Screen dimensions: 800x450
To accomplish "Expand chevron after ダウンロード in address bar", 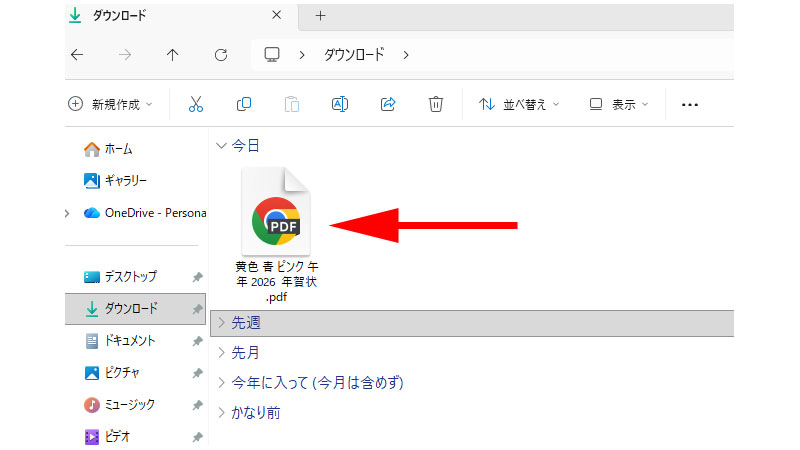I will pos(406,55).
